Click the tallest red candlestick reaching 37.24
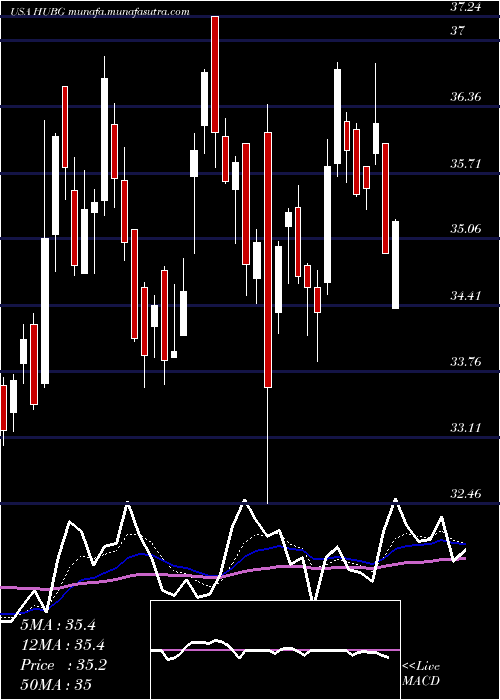The width and height of the screenshot is (500, 700). pos(215,74)
